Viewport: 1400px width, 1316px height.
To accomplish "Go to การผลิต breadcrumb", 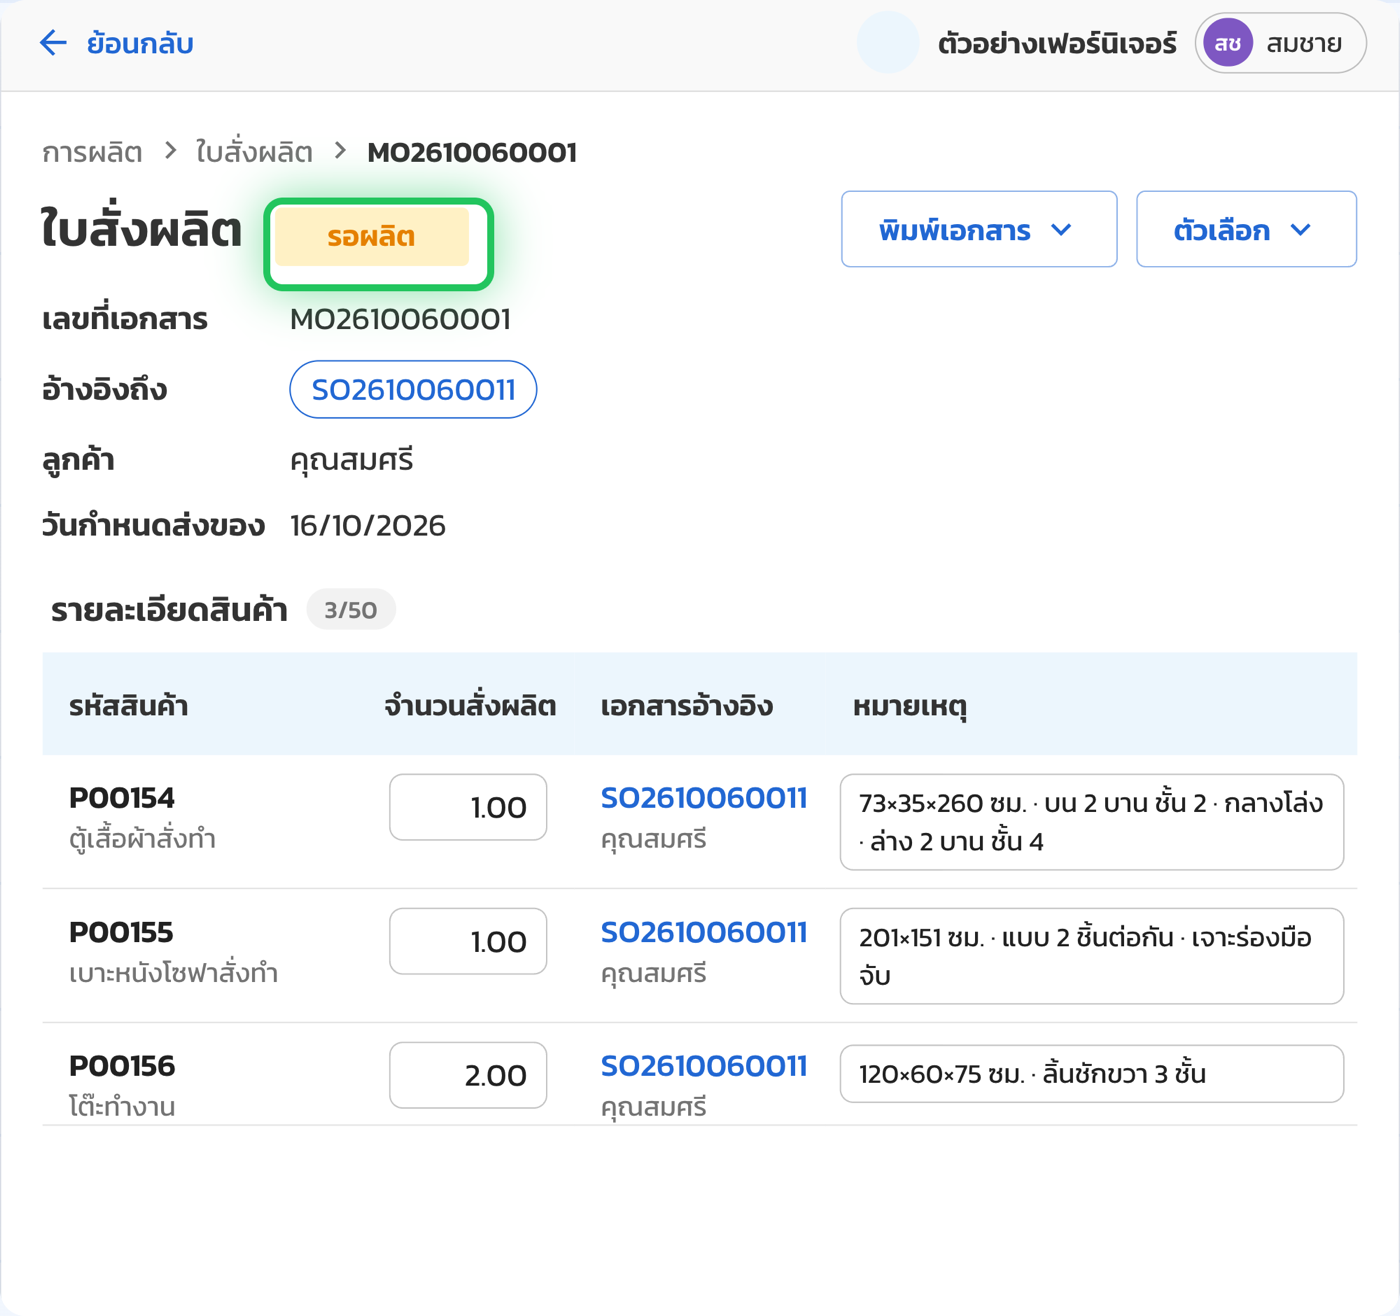I will tap(92, 152).
